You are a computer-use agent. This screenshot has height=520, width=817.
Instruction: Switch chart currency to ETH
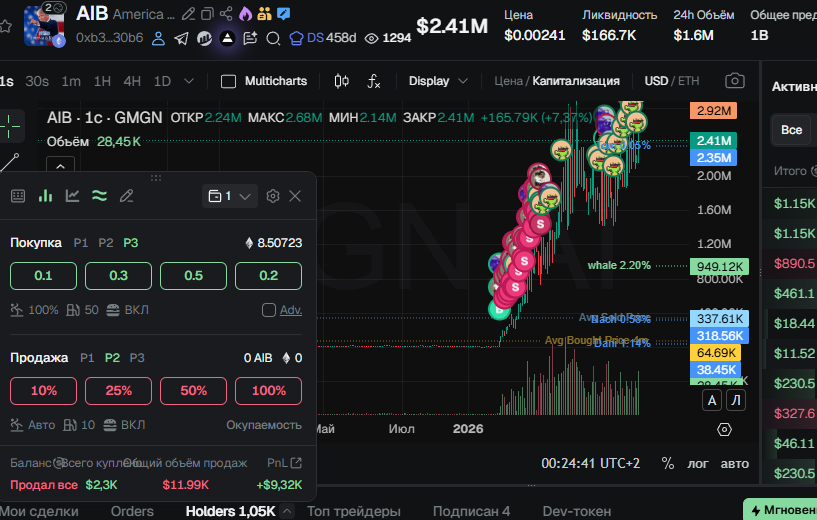pyautogui.click(x=688, y=81)
